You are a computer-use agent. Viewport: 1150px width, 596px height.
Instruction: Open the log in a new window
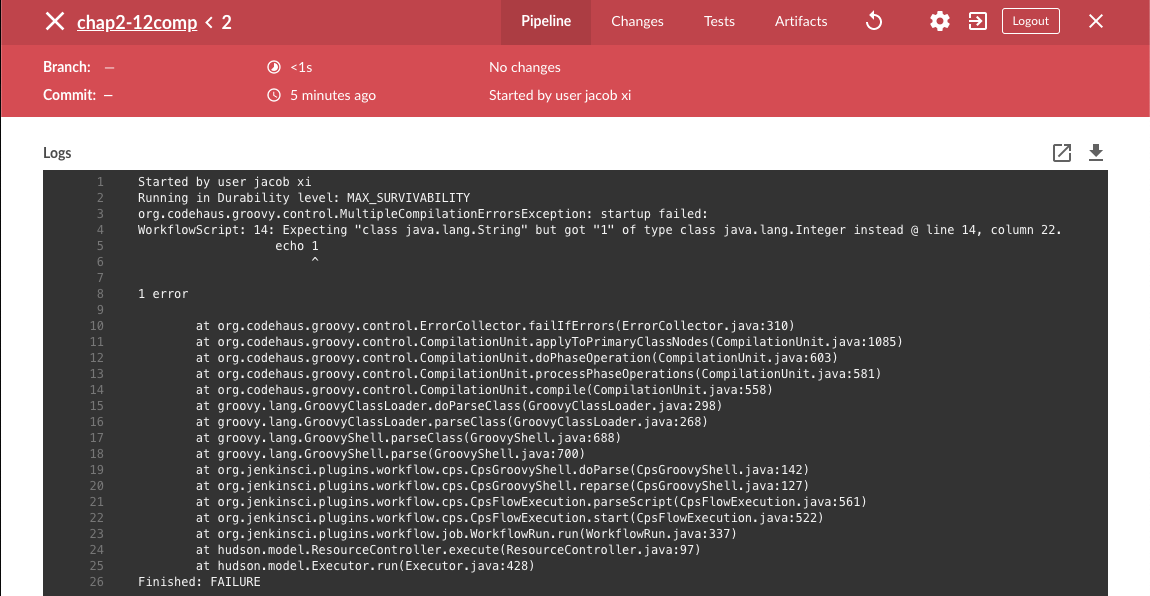pyautogui.click(x=1062, y=153)
